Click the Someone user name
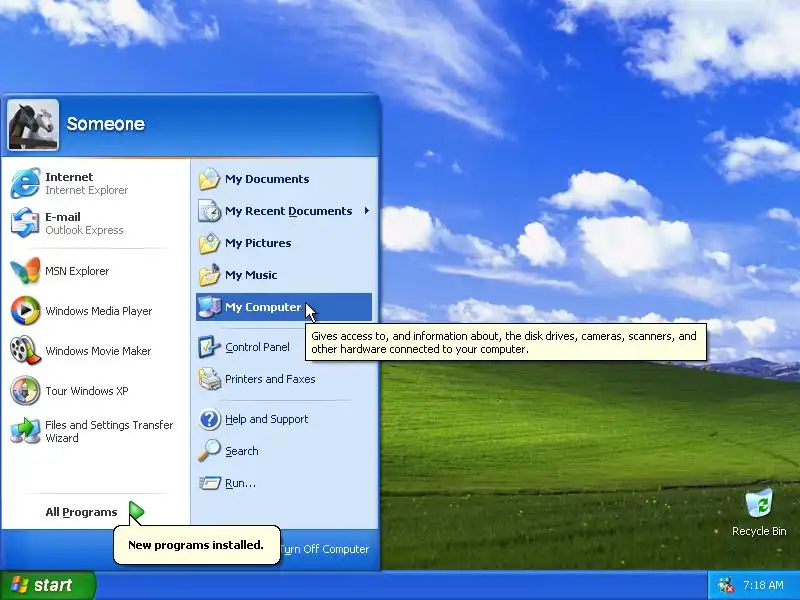The width and height of the screenshot is (800, 600). tap(106, 124)
